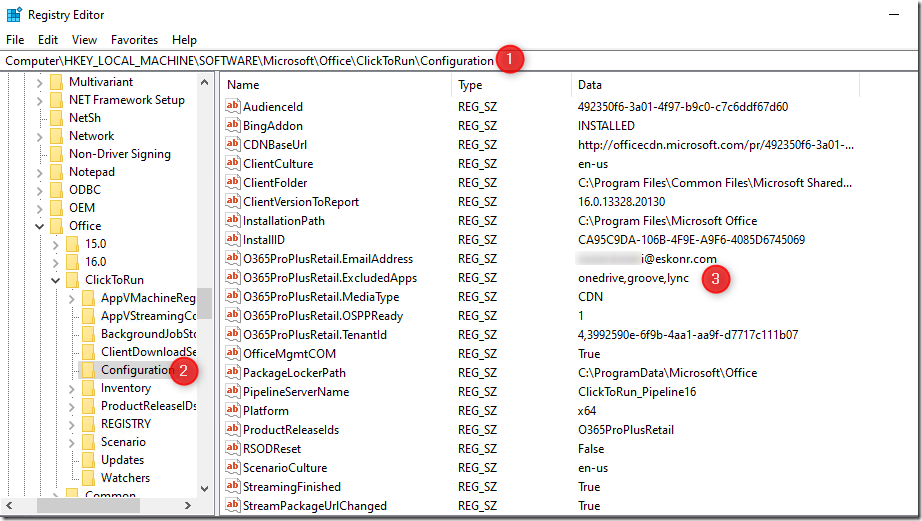Screen dimensions: 922x521
Task: Click the folder icon of the Notepad key
Action: click(x=56, y=172)
